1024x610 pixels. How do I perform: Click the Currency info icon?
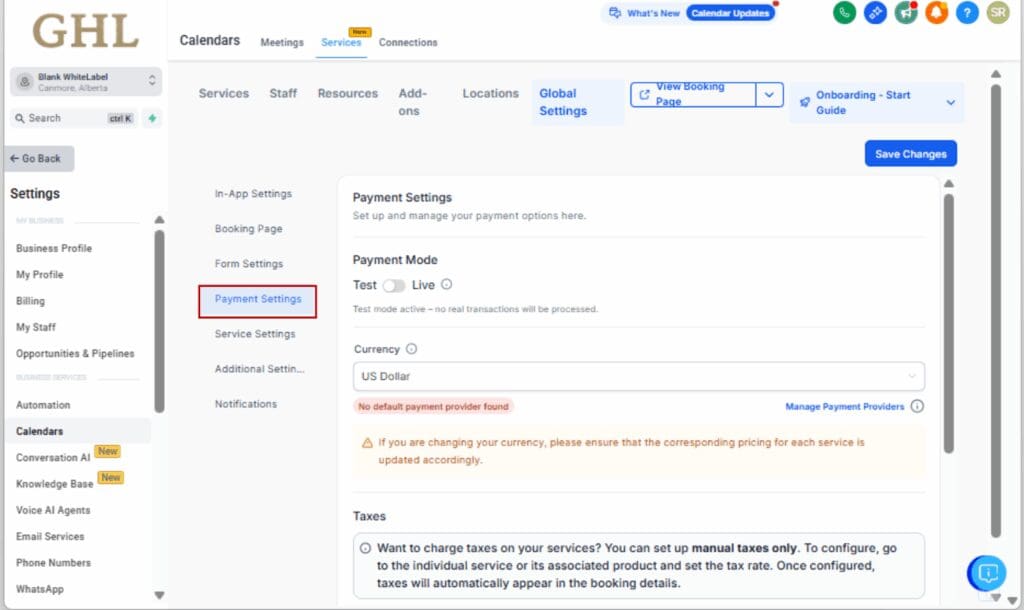[410, 349]
